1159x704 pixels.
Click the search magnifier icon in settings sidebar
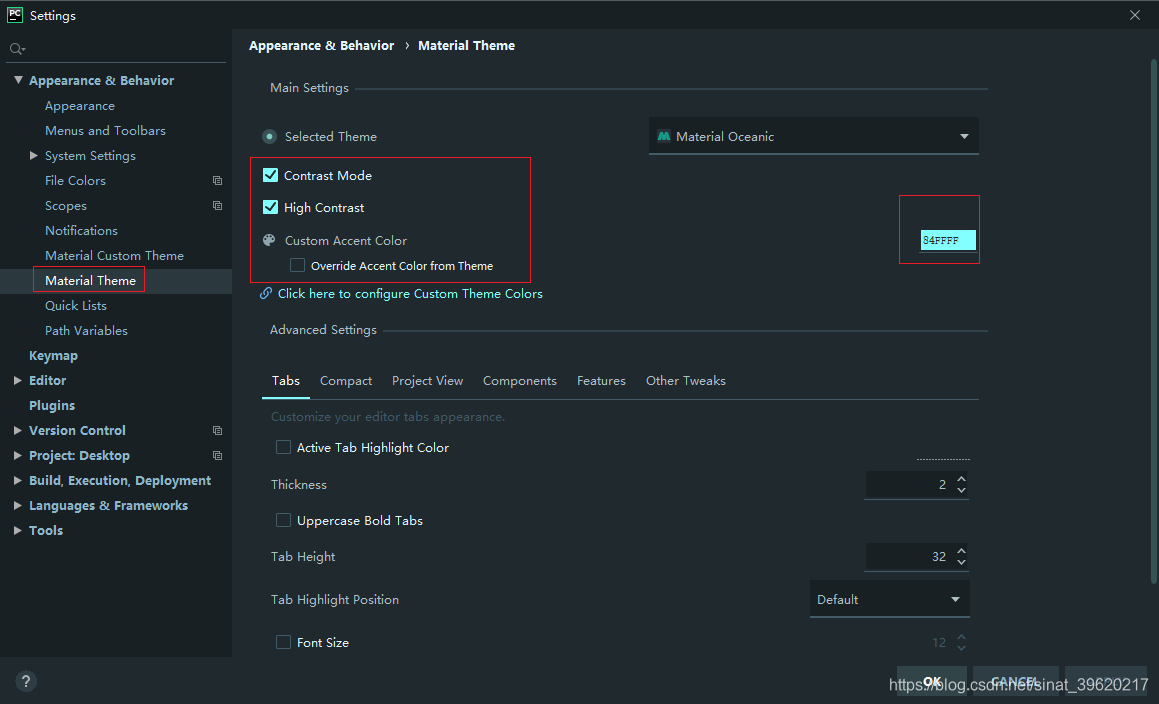(x=16, y=49)
